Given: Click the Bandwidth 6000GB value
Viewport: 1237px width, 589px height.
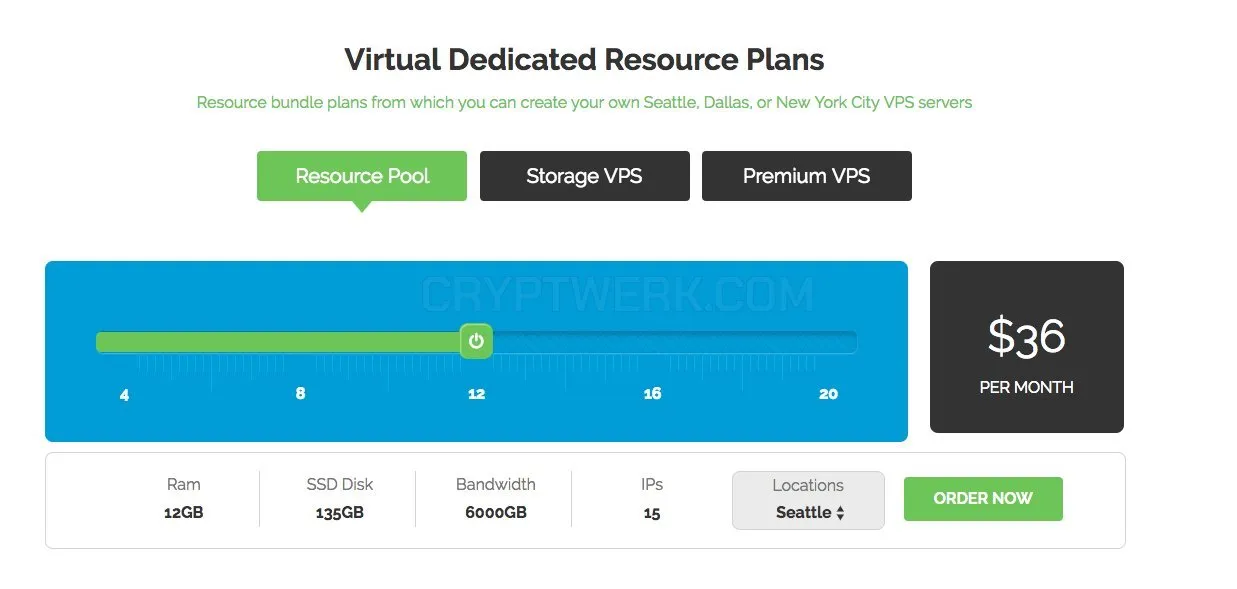Looking at the screenshot, I should (x=496, y=513).
